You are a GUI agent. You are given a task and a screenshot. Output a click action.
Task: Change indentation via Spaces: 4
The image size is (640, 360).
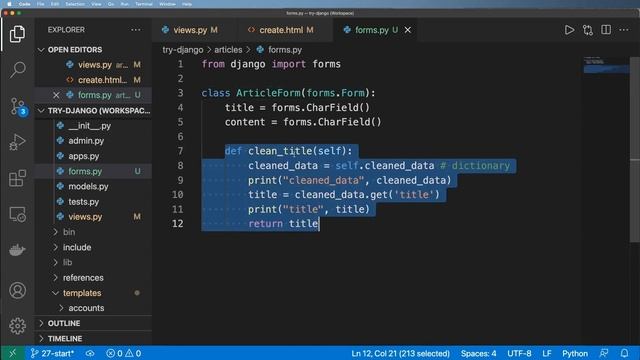(x=478, y=353)
